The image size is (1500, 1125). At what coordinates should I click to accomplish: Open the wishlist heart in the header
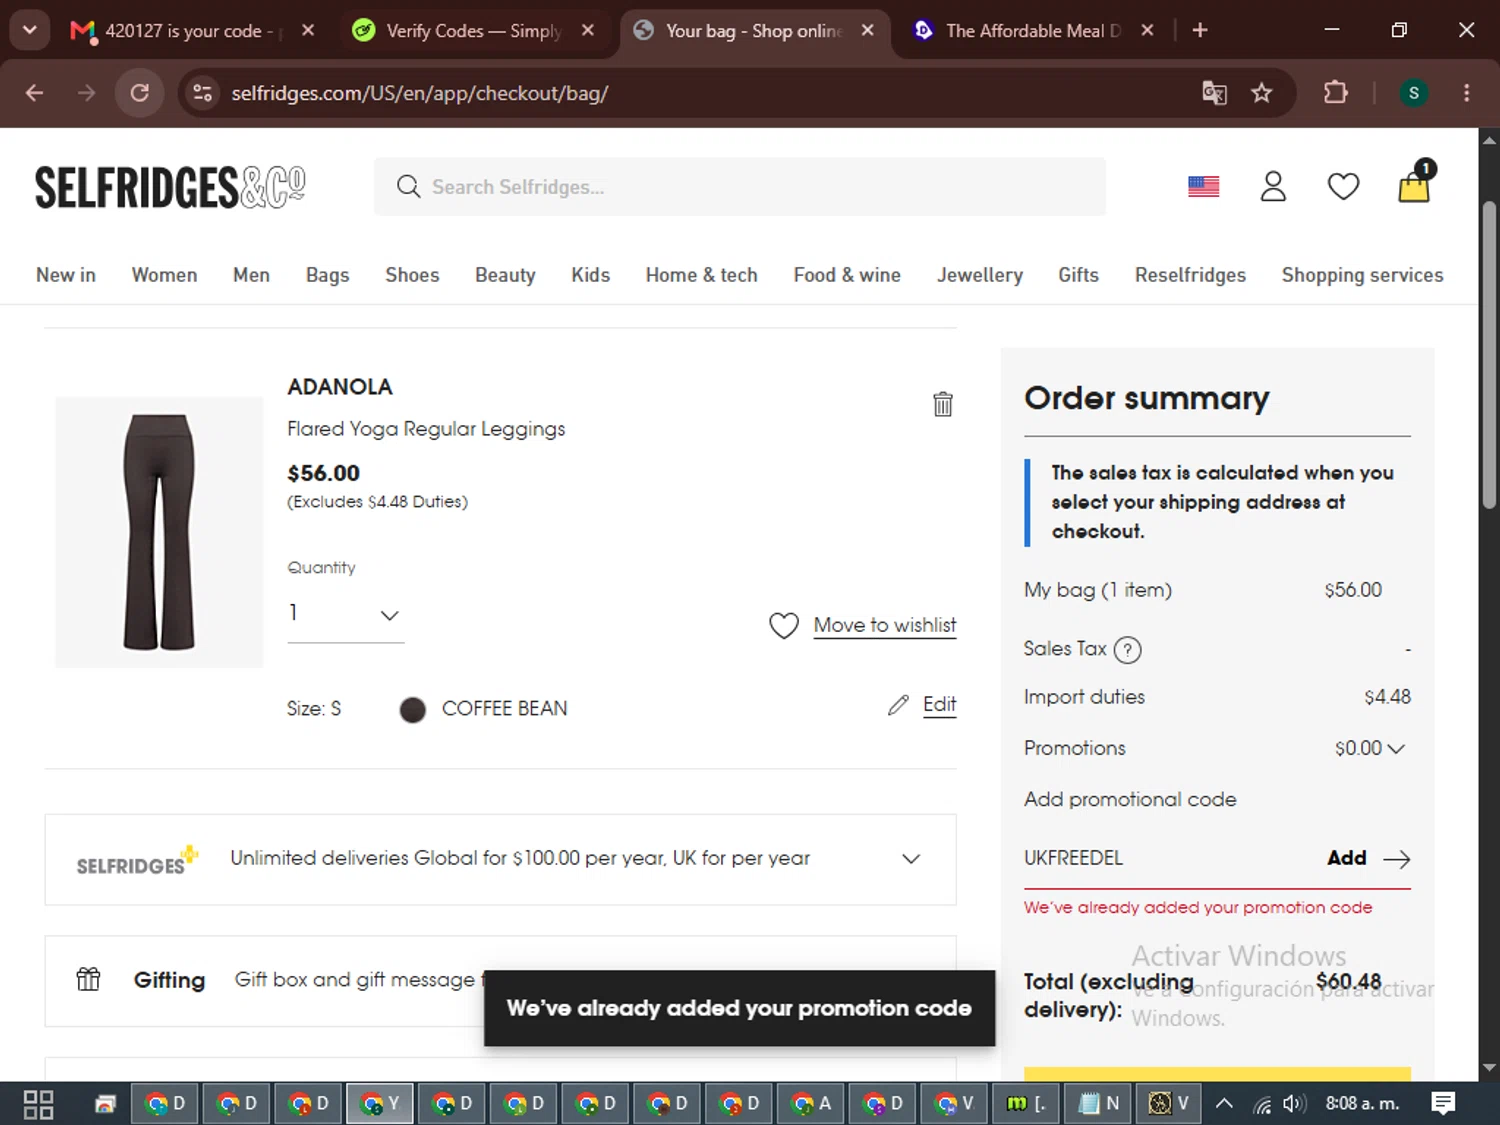pos(1343,187)
